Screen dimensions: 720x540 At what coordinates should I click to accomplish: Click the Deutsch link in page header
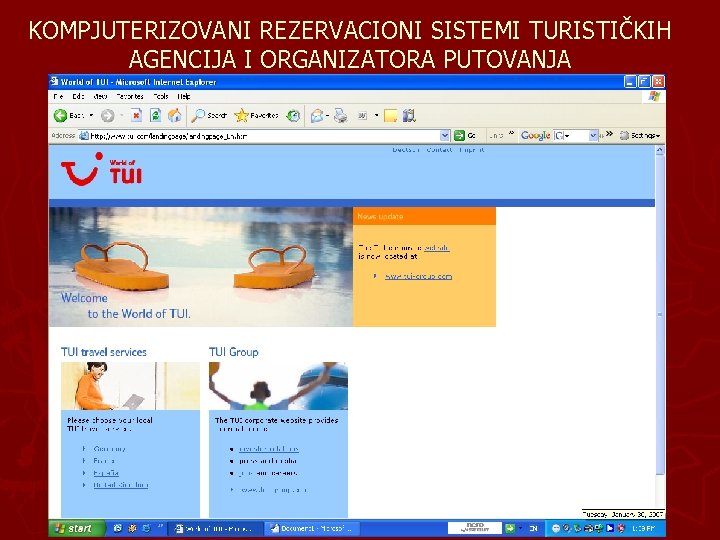tap(406, 150)
